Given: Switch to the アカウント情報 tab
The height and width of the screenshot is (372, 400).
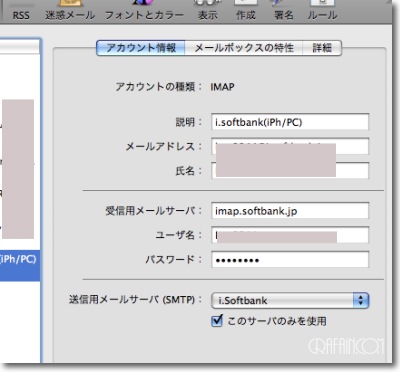Looking at the screenshot, I should pyautogui.click(x=141, y=48).
